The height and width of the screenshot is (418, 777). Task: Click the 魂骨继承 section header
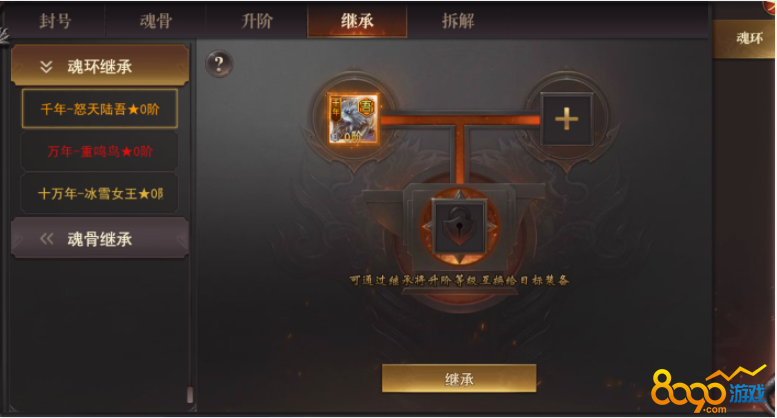click(100, 239)
